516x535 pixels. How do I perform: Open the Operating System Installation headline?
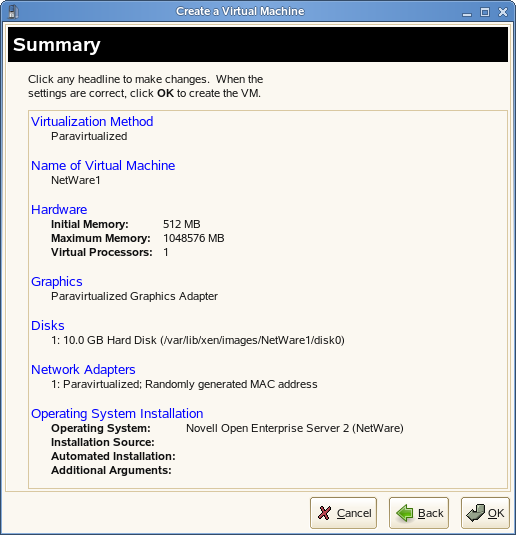[117, 414]
